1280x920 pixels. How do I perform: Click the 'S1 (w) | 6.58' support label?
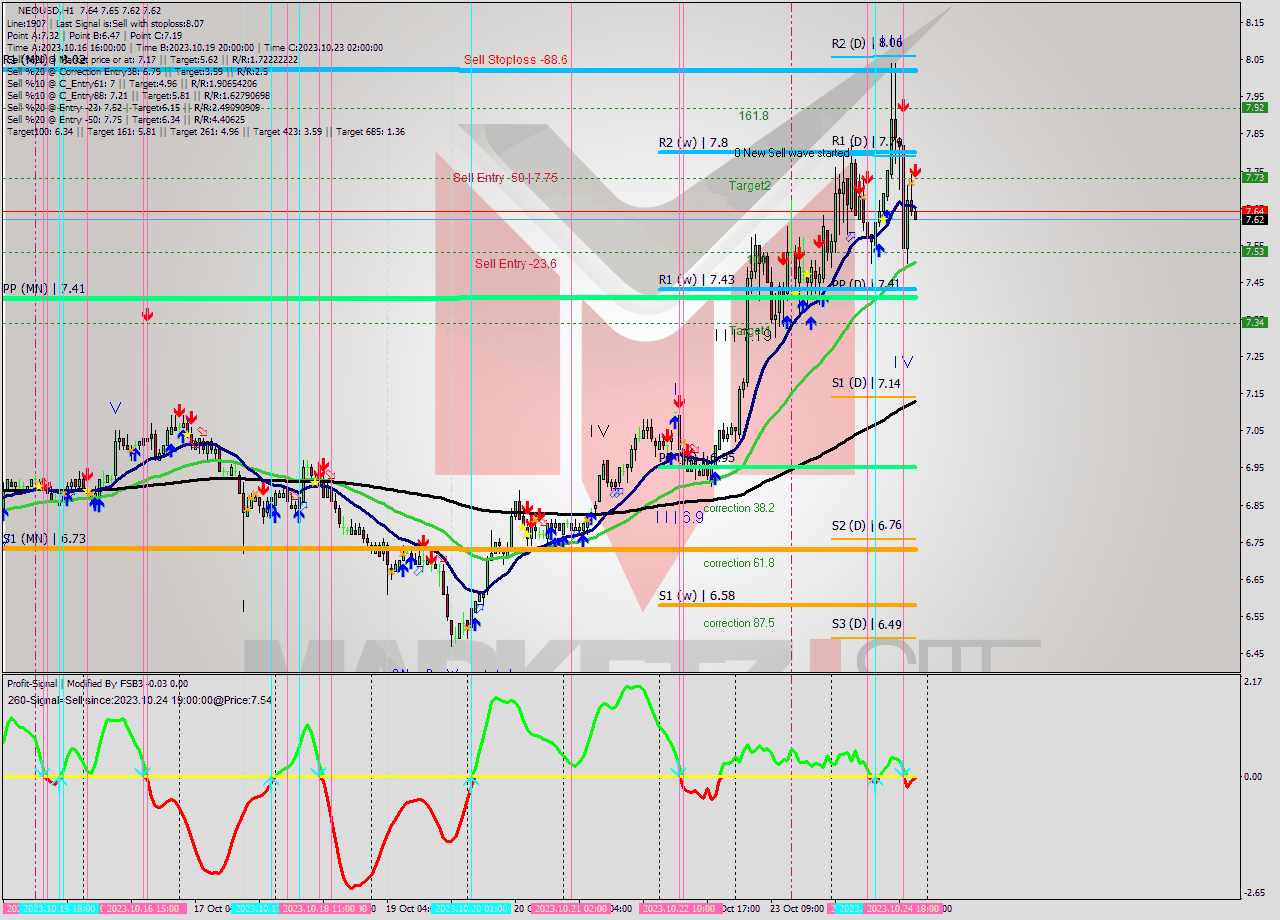(x=696, y=596)
